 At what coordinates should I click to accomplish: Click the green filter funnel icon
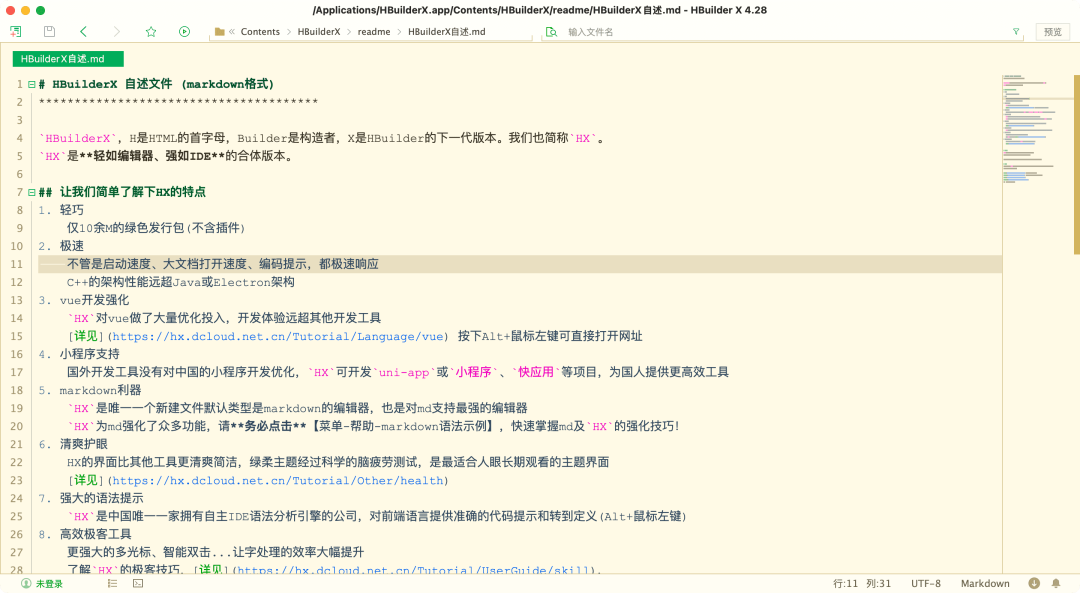point(1016,32)
